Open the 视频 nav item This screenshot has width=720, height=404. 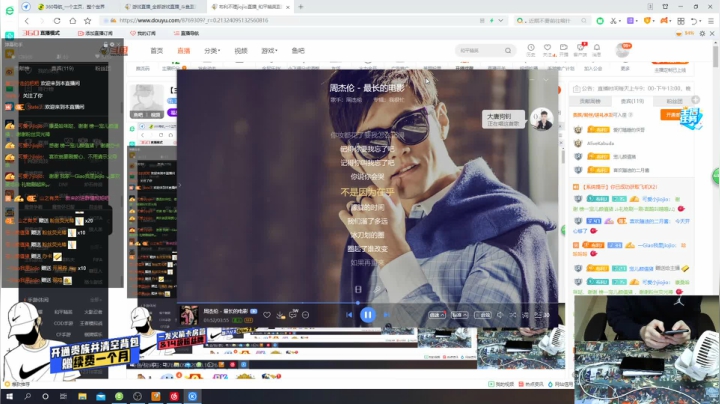pos(241,50)
